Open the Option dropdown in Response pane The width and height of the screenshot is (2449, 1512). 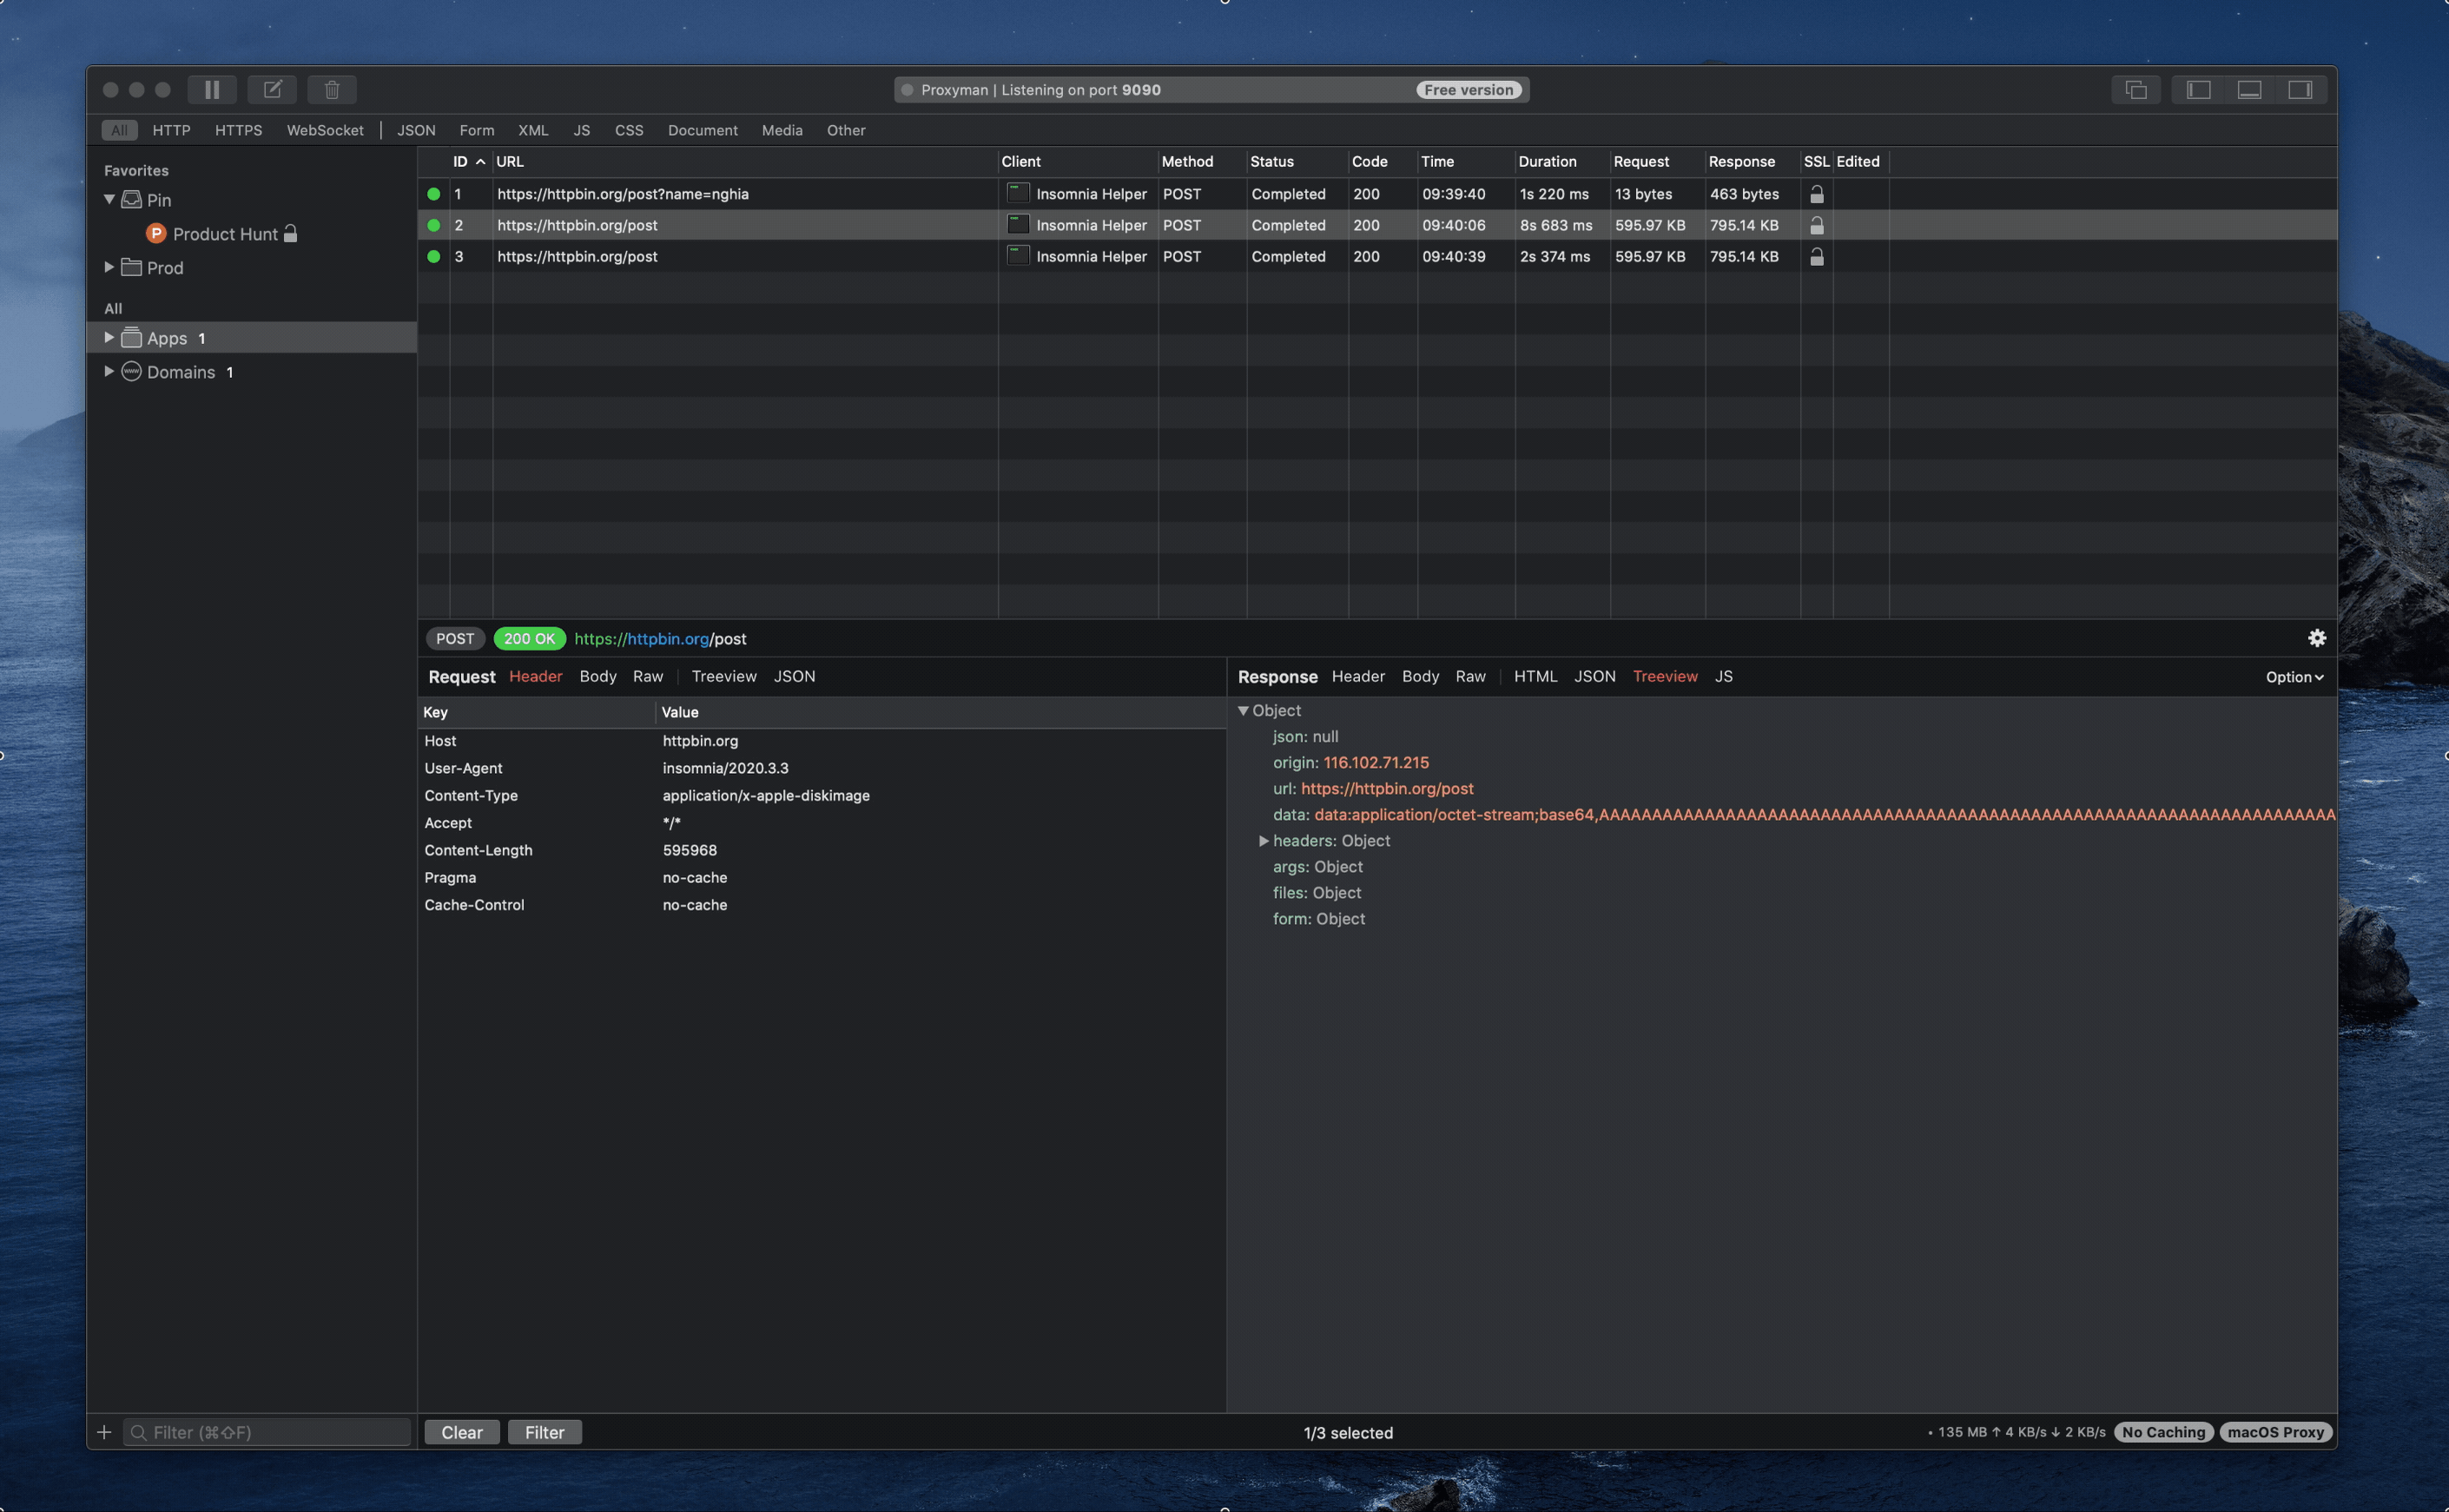point(2294,677)
